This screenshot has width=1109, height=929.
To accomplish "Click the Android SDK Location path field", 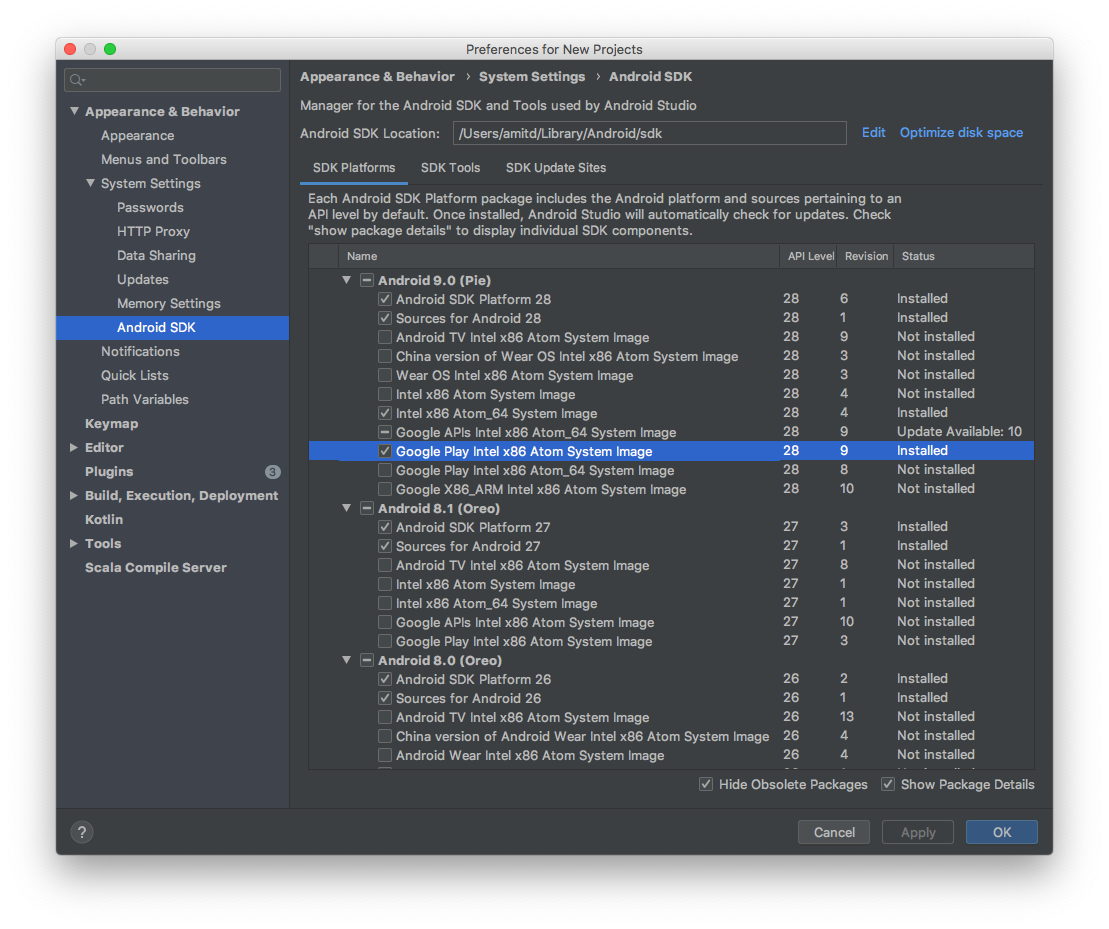I will 649,133.
